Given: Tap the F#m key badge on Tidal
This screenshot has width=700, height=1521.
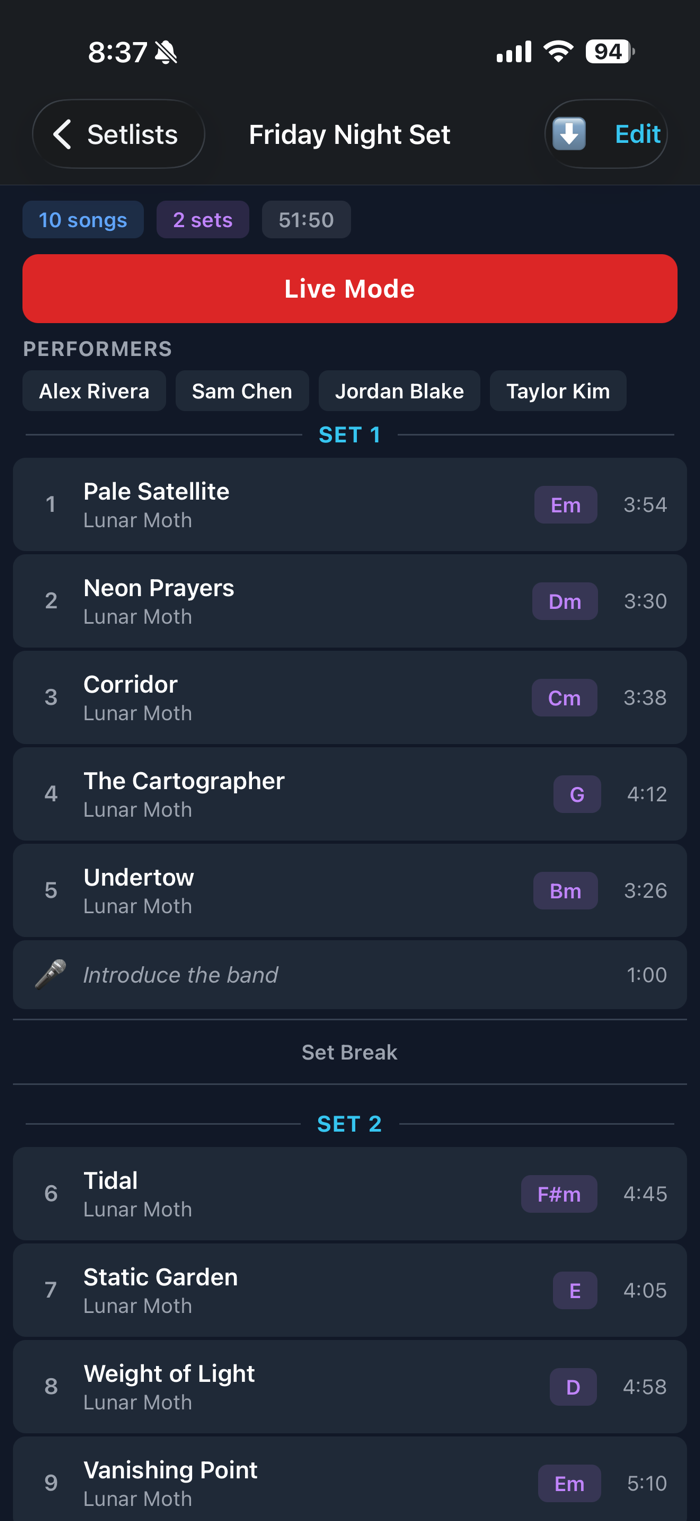Looking at the screenshot, I should pos(559,1194).
